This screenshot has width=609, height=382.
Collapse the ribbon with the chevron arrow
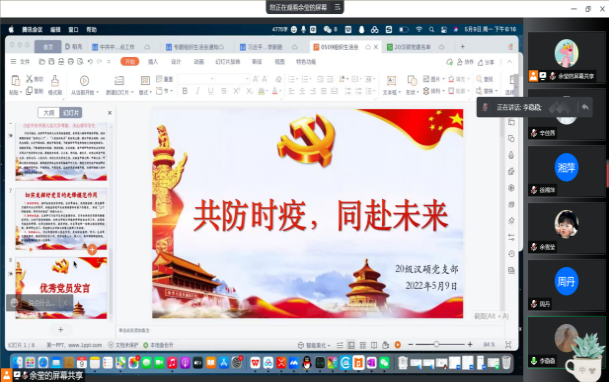coord(510,62)
